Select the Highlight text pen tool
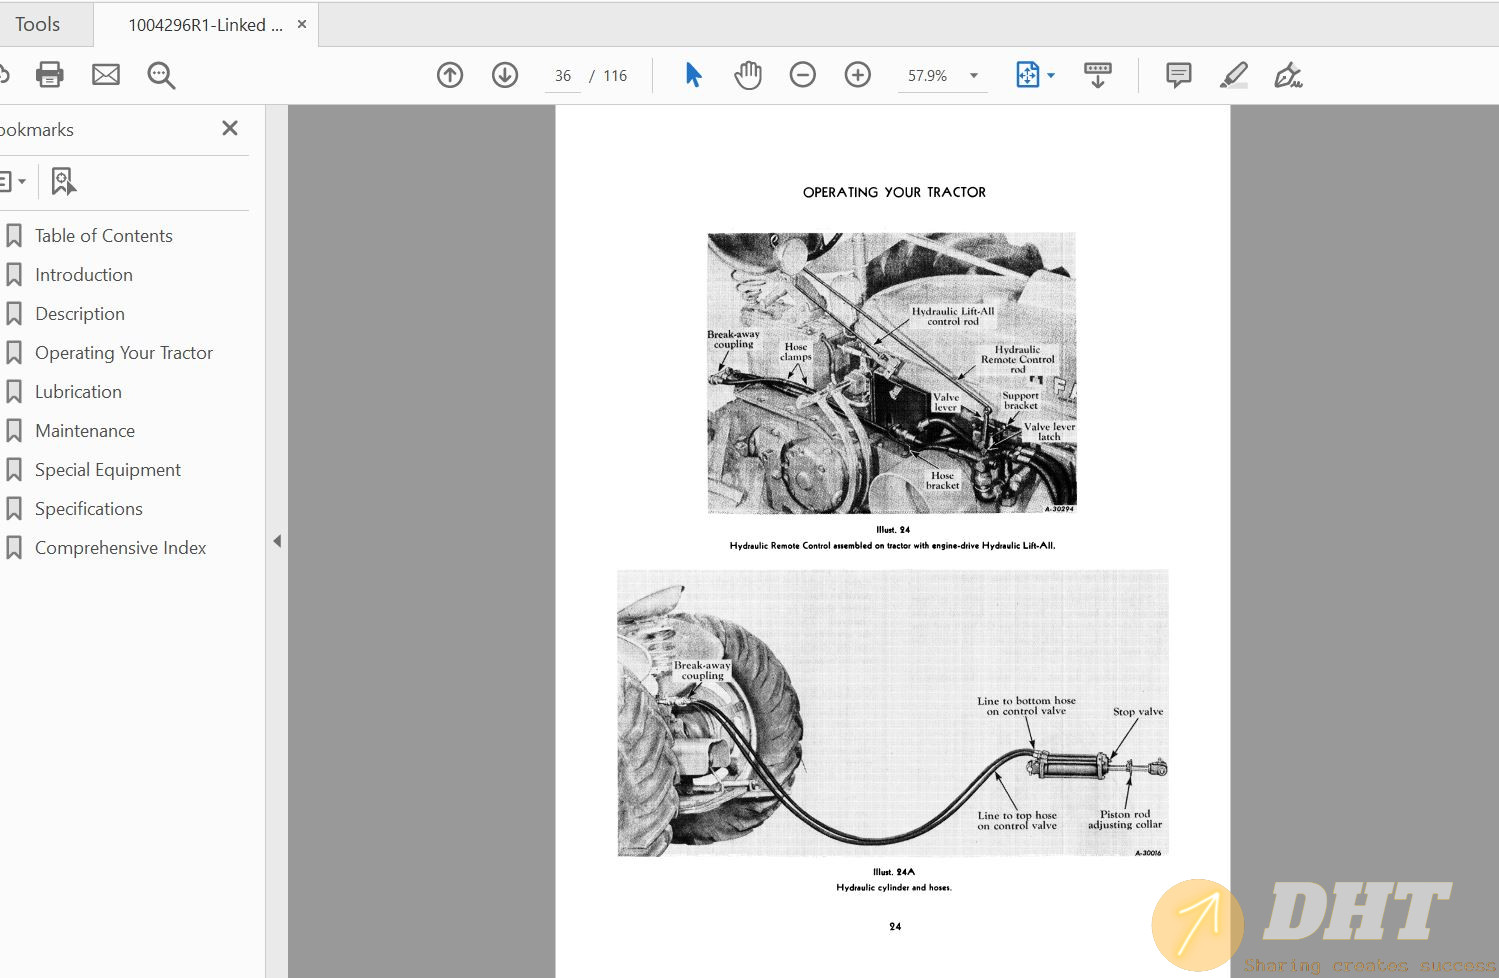The height and width of the screenshot is (978, 1499). [x=1234, y=75]
